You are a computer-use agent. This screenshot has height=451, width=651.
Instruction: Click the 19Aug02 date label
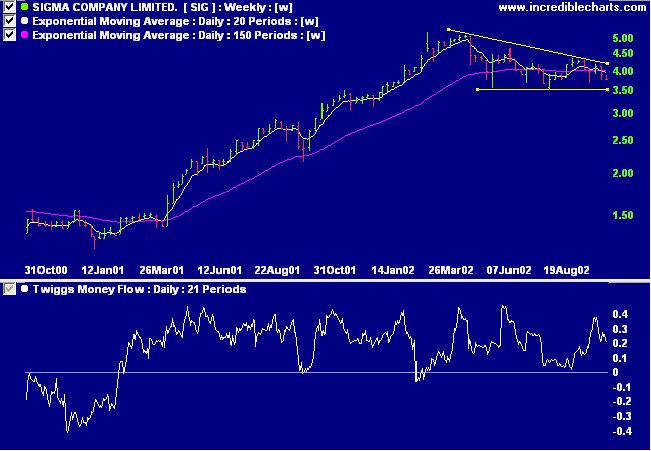tap(566, 270)
